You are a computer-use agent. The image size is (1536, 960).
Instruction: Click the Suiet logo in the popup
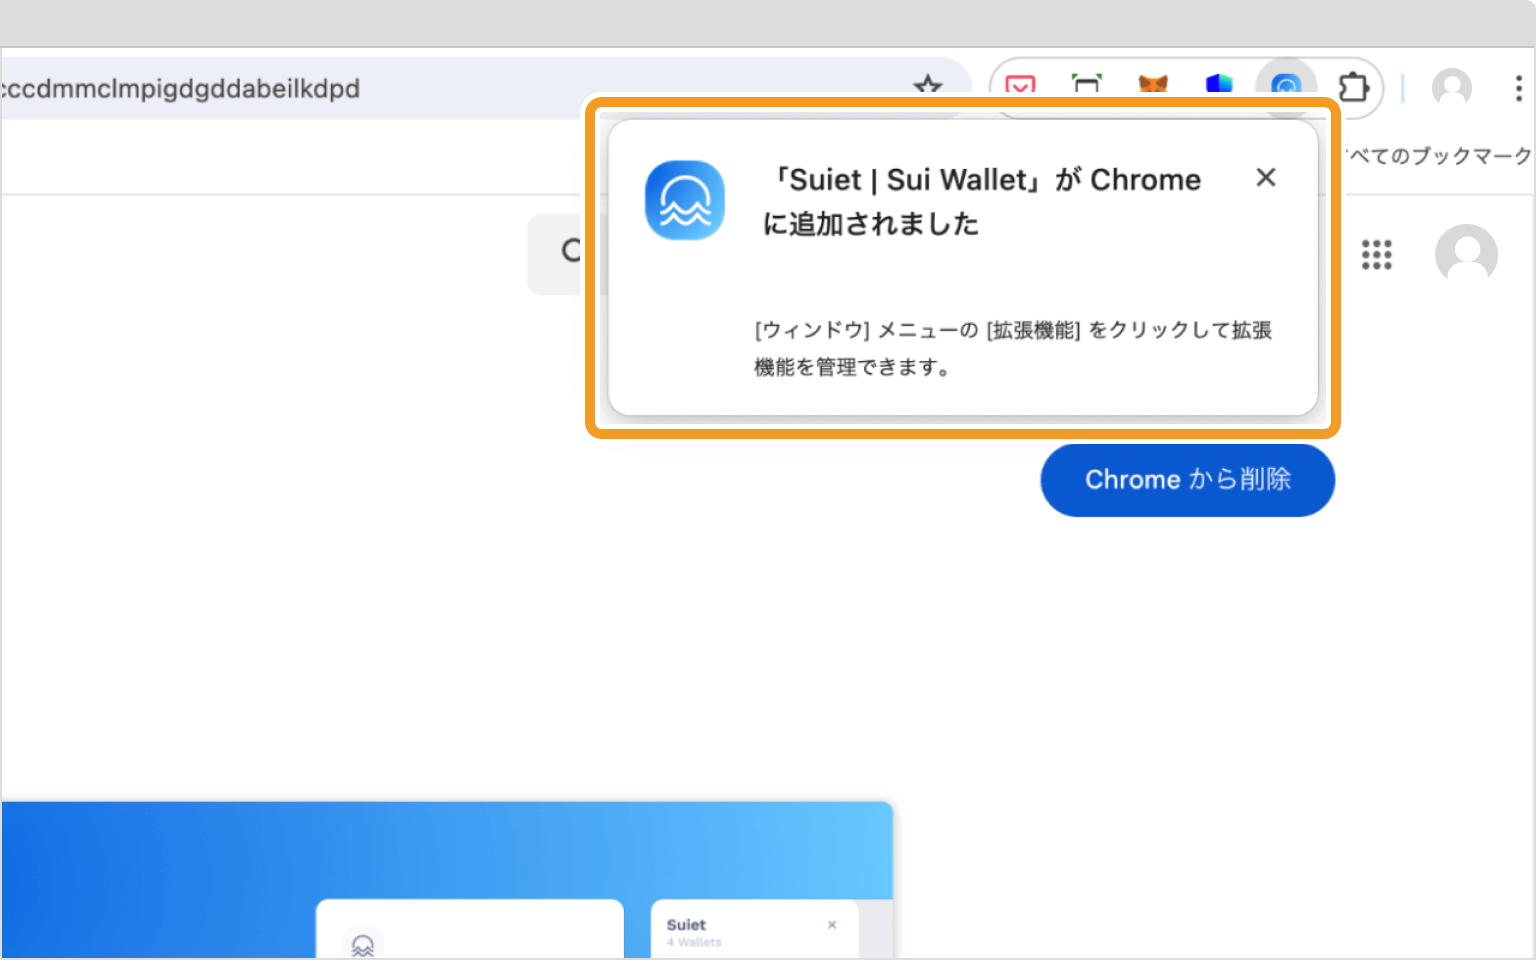pos(685,200)
